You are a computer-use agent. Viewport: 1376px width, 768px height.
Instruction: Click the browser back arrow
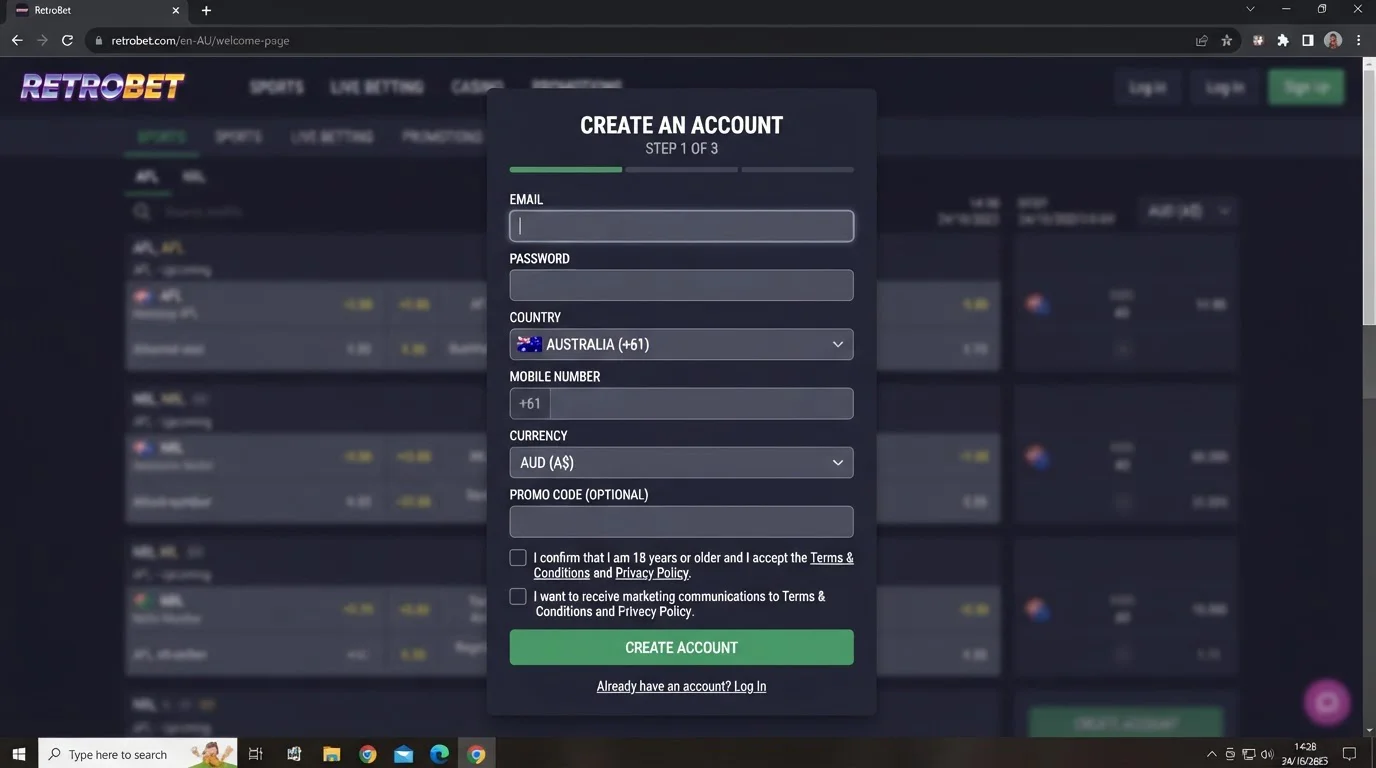17,40
